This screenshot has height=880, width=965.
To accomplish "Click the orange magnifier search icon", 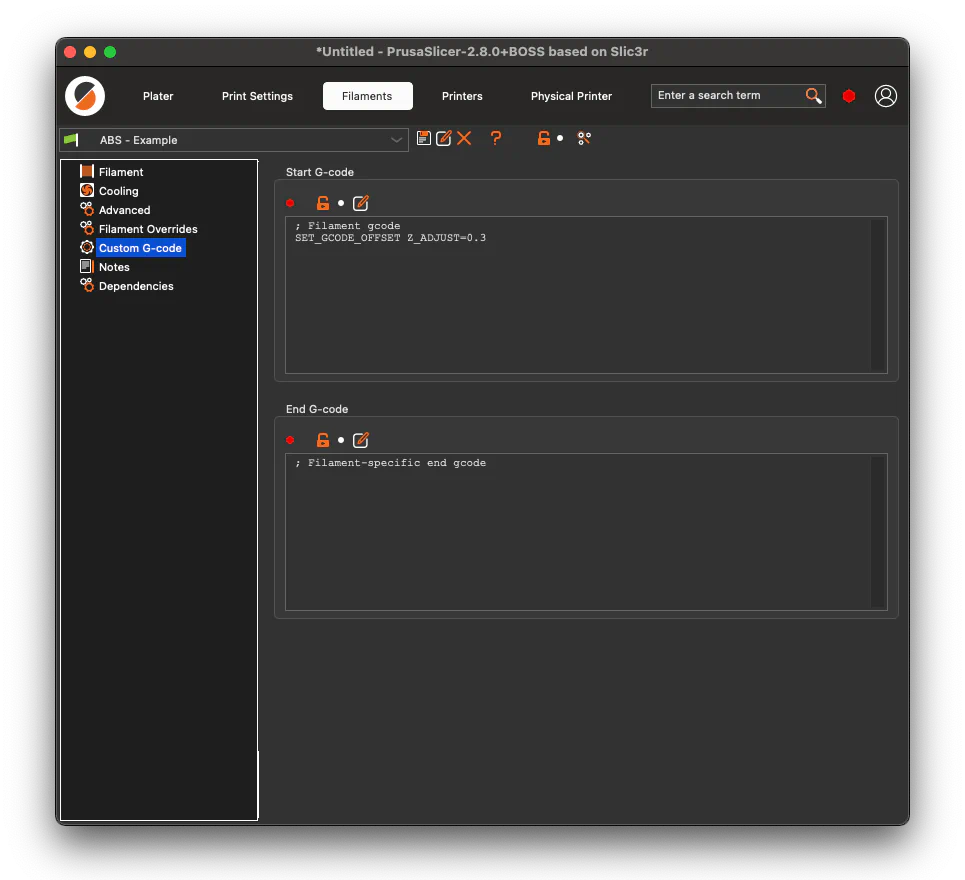I will (x=814, y=95).
